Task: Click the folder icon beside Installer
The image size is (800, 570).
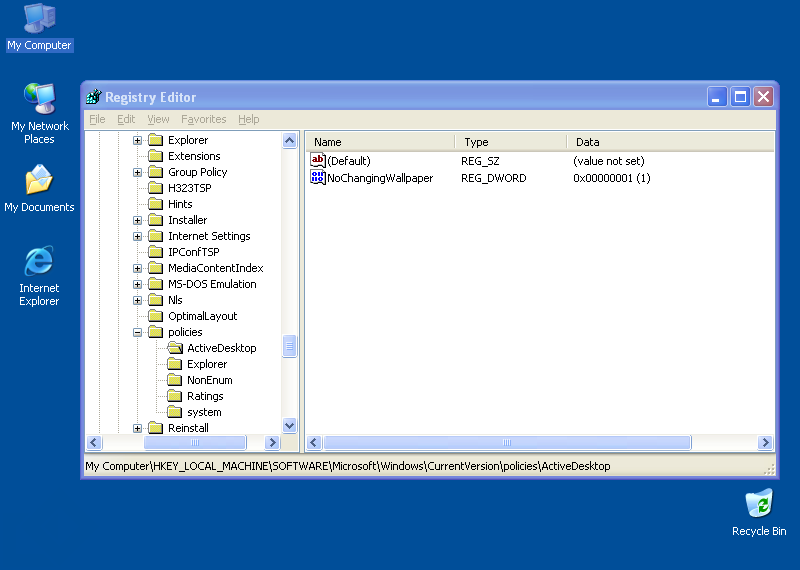Action: pyautogui.click(x=156, y=220)
